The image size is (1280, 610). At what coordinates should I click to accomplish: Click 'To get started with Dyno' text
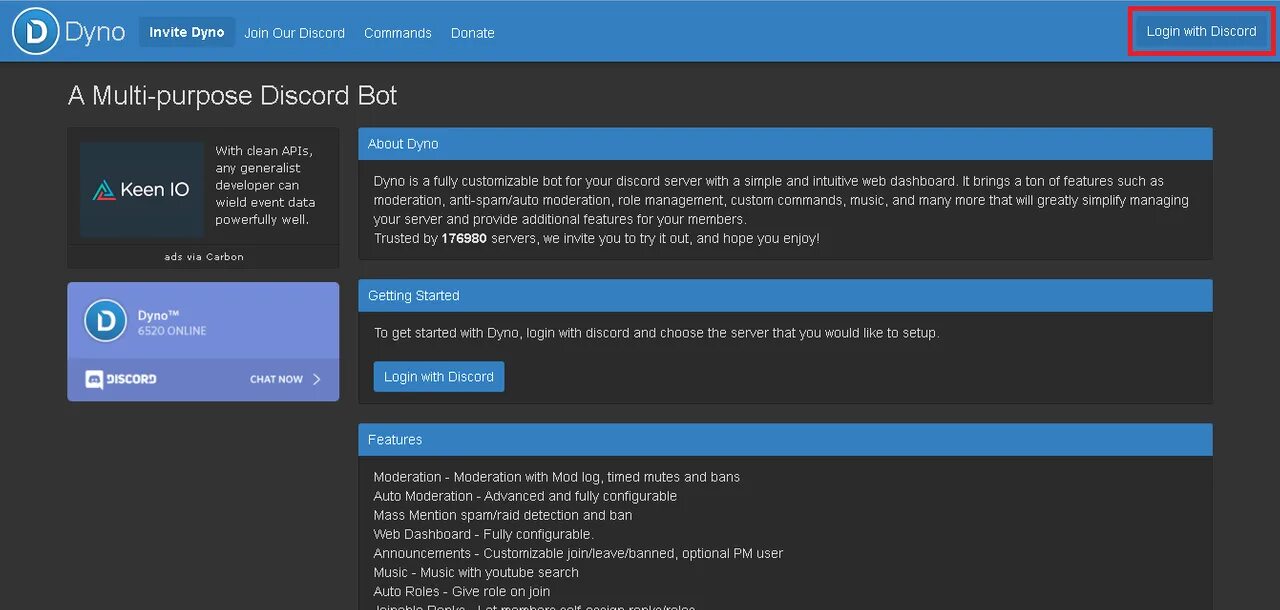(x=656, y=333)
